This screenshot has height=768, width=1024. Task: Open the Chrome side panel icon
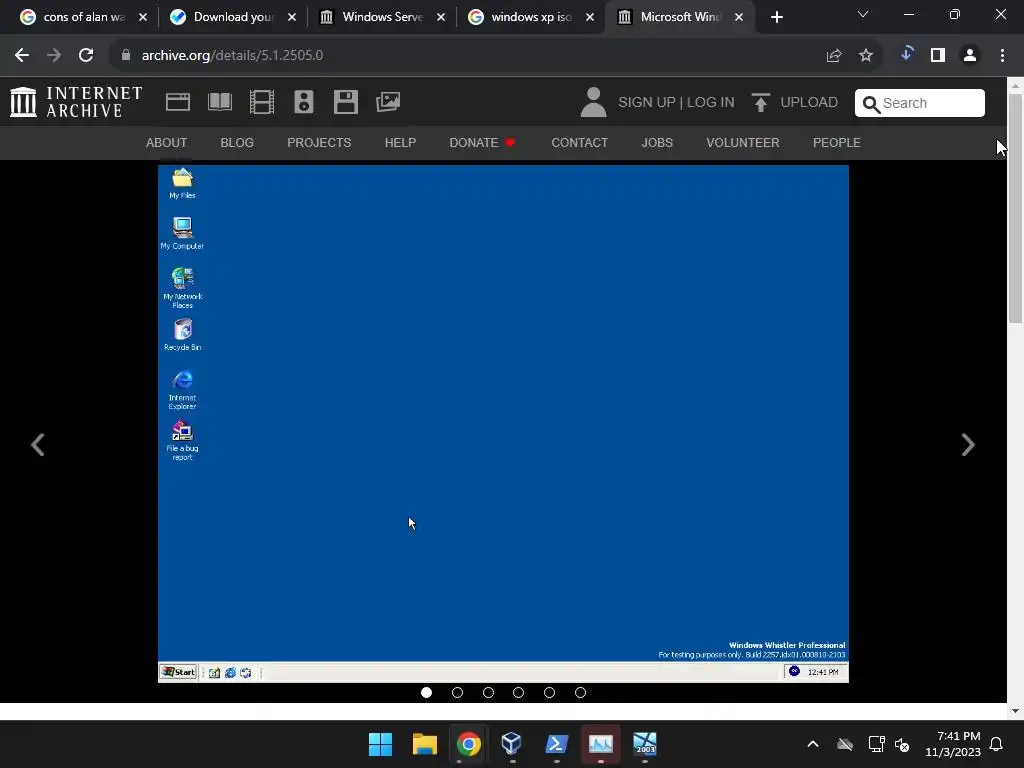pos(938,56)
